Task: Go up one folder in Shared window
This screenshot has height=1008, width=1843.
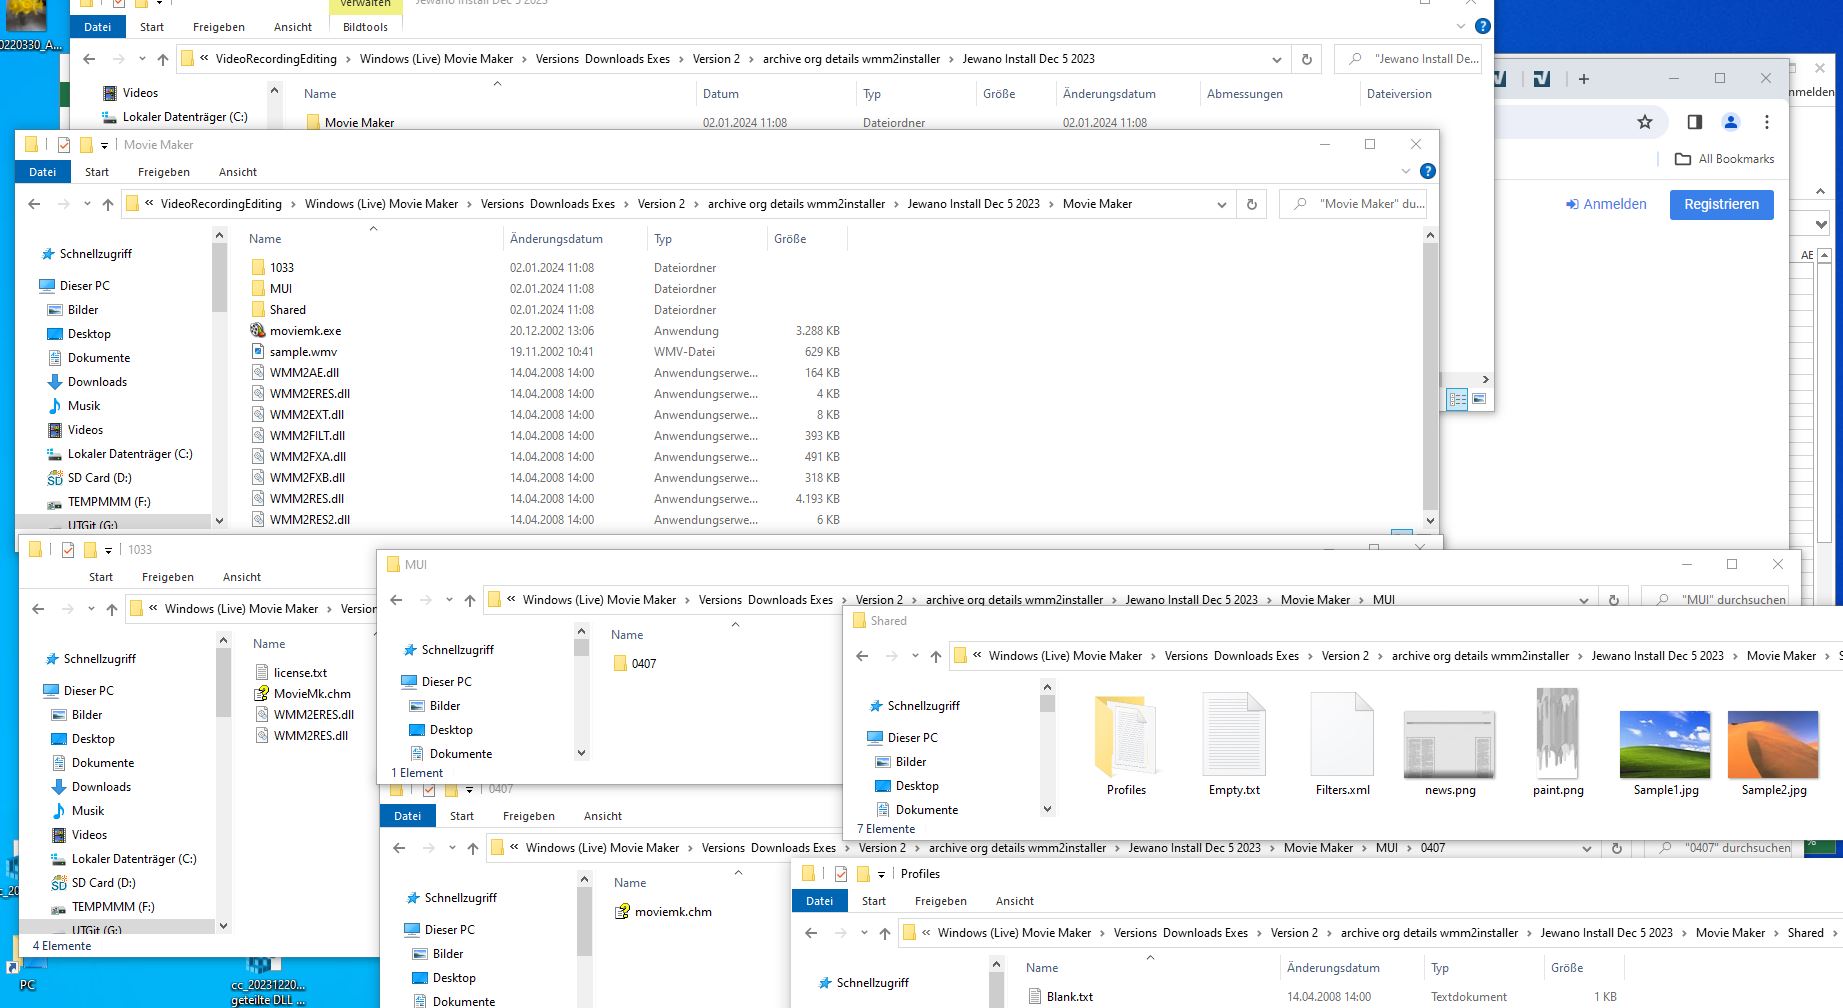Action: (936, 656)
